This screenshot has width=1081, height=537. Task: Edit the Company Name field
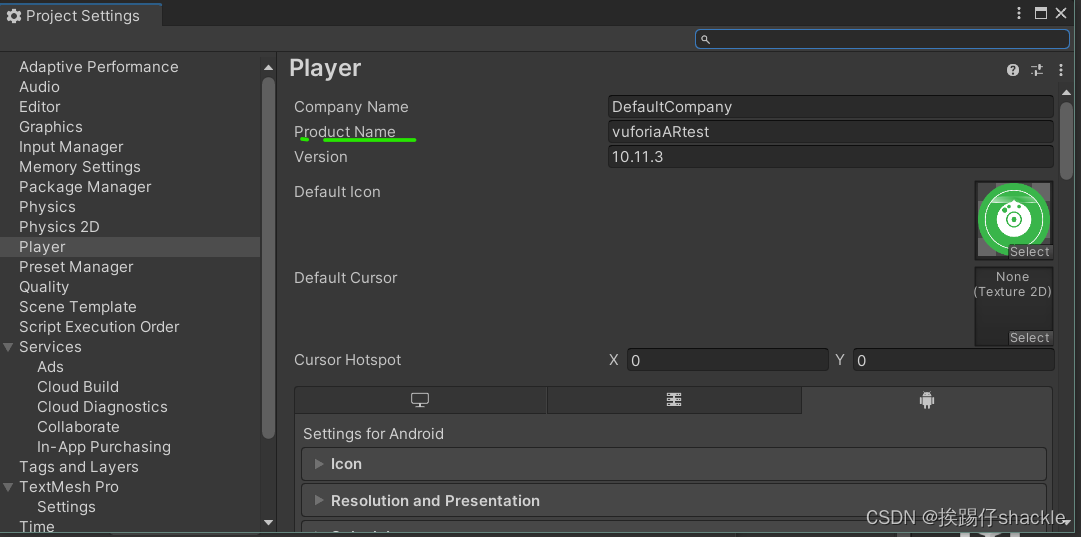pyautogui.click(x=831, y=107)
